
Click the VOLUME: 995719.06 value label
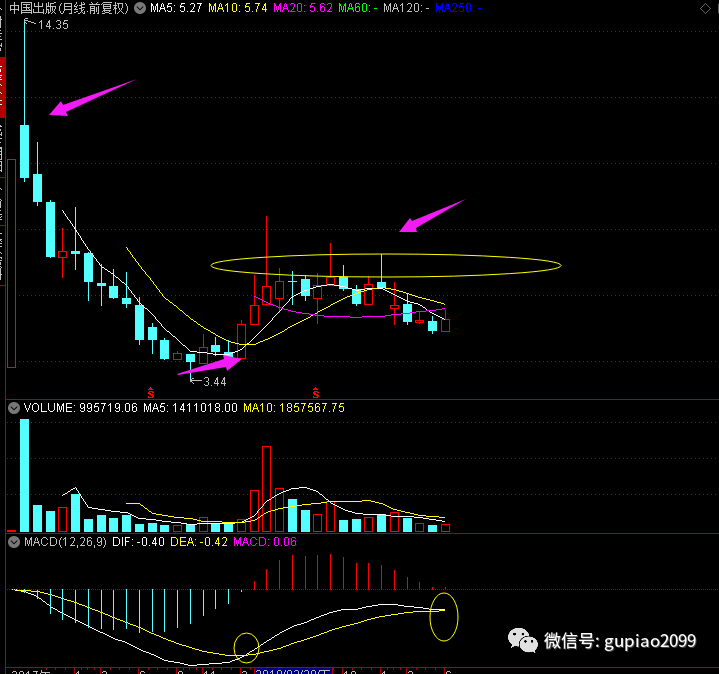point(81,408)
